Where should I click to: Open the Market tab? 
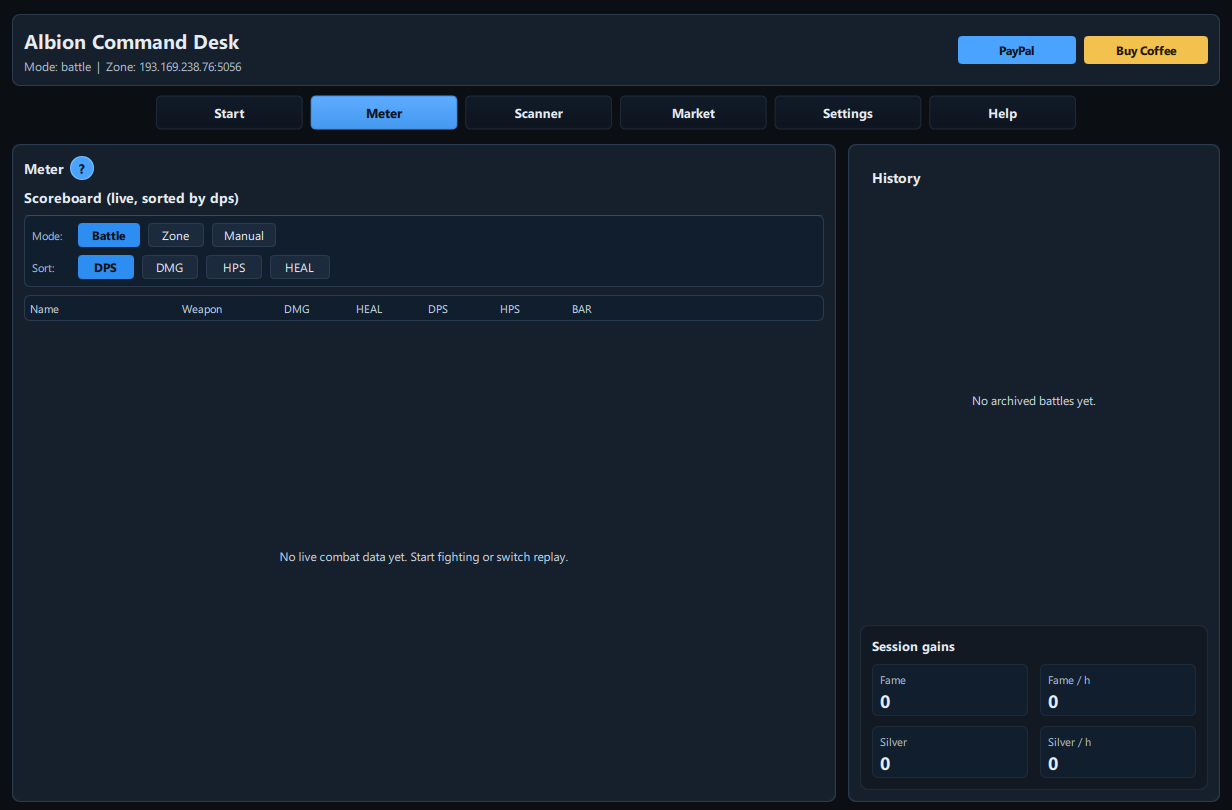[x=692, y=112]
